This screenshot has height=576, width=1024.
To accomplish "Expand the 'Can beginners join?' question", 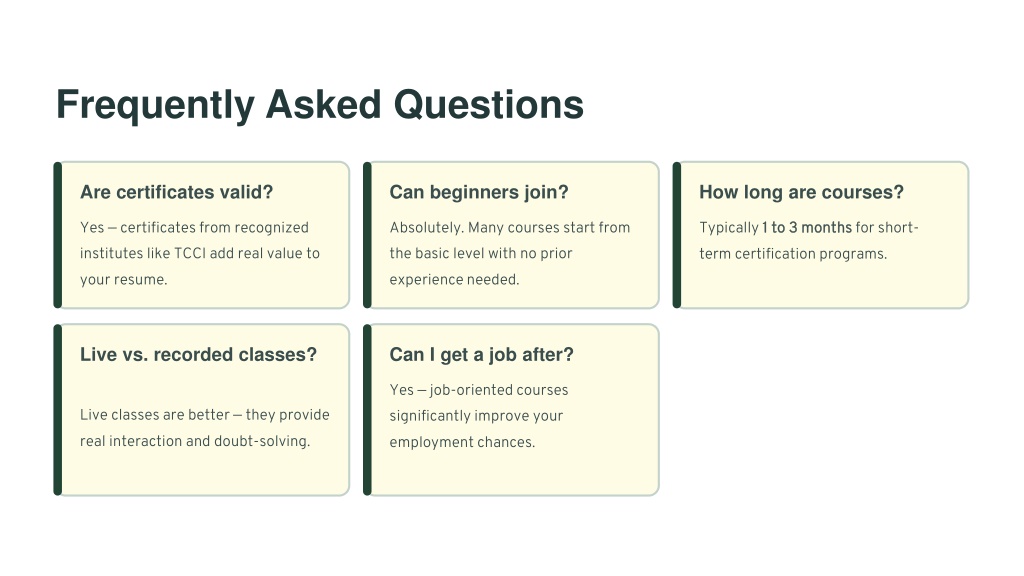I will [479, 192].
